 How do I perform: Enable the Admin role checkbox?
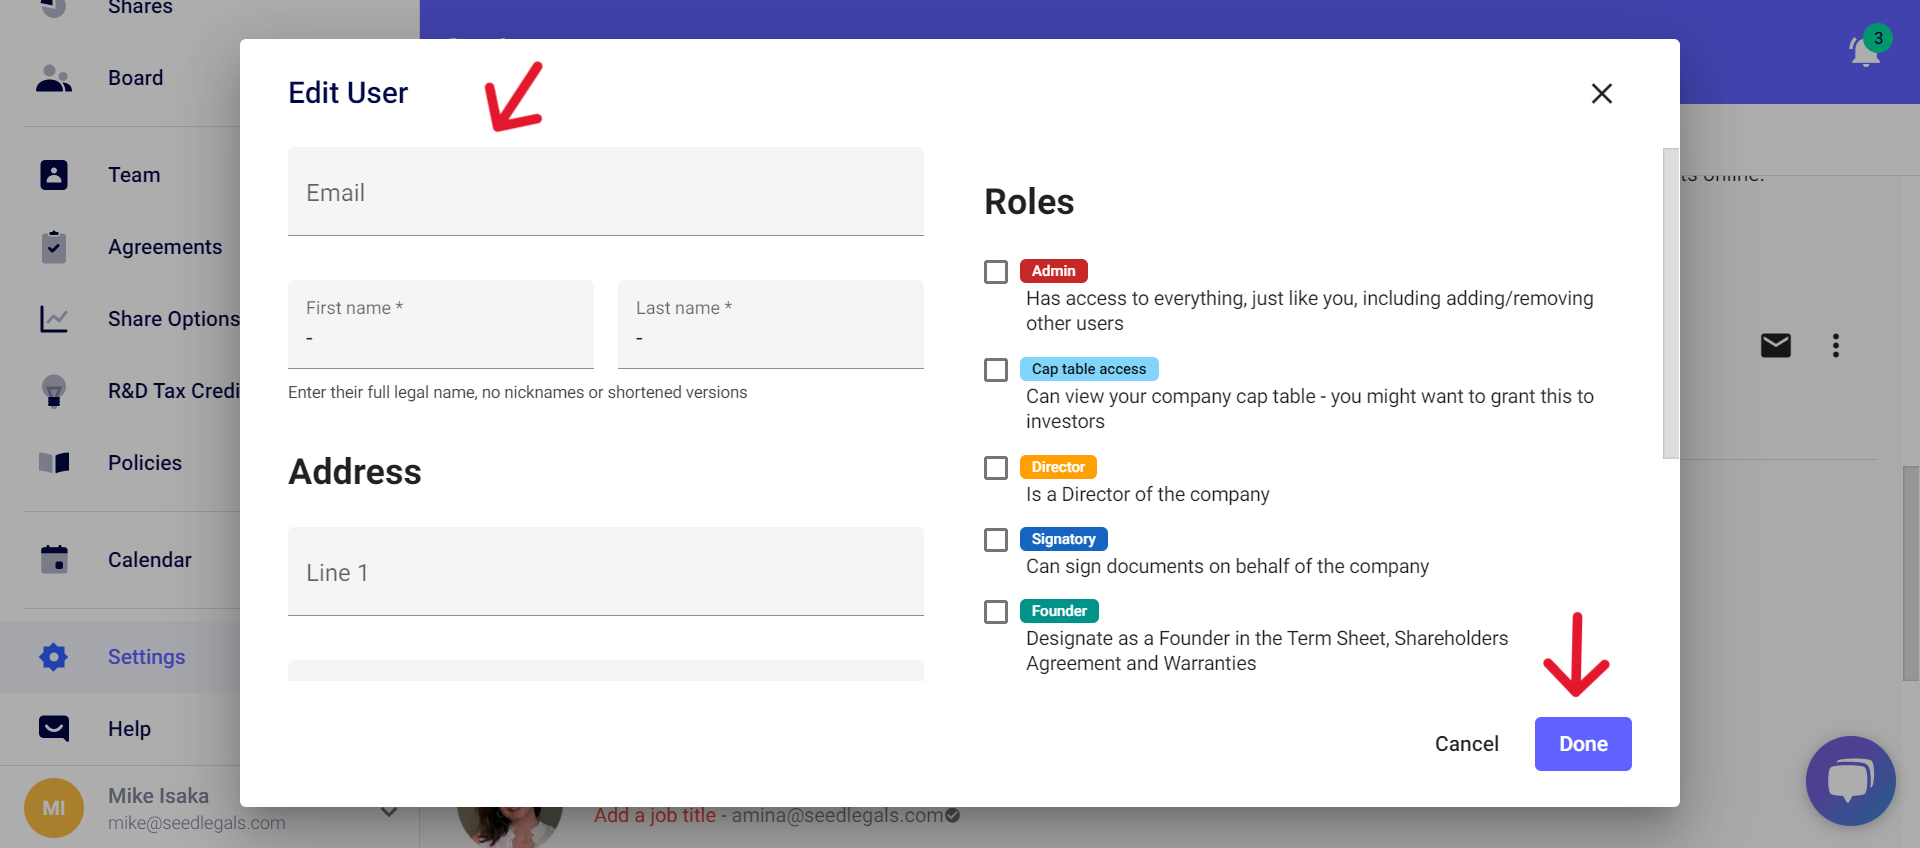996,272
